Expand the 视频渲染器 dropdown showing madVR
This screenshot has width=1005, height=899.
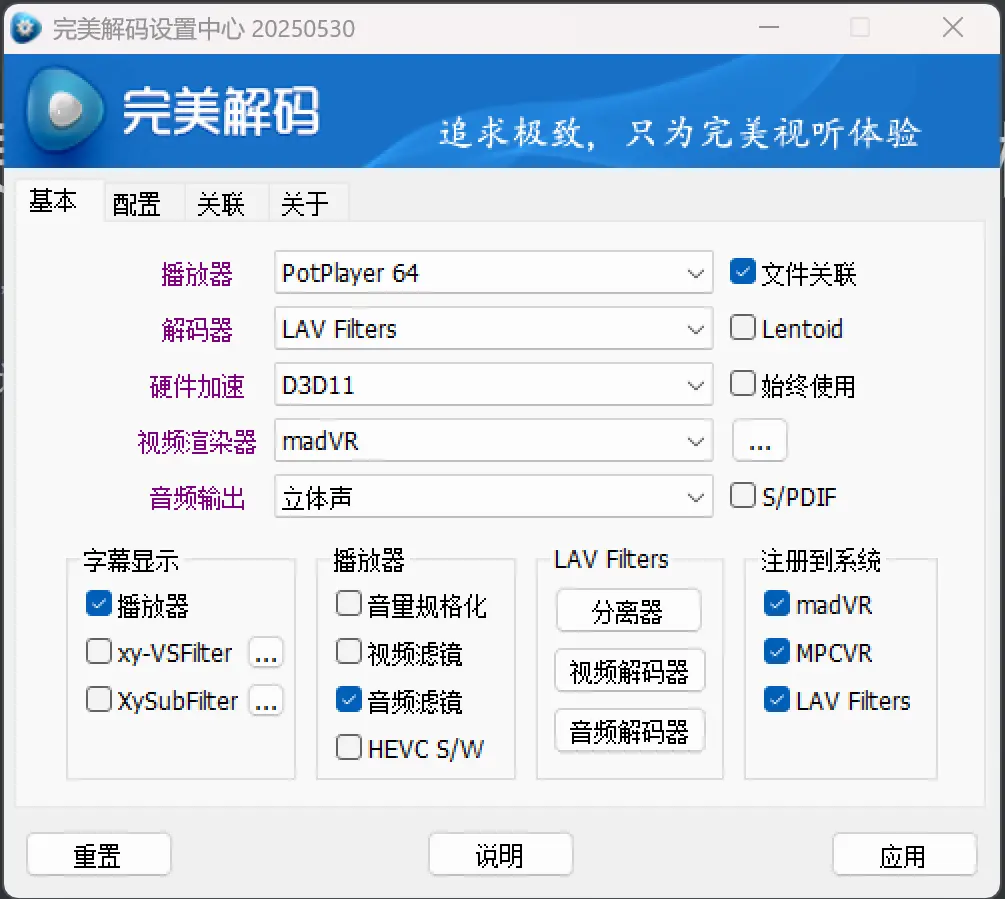point(494,441)
